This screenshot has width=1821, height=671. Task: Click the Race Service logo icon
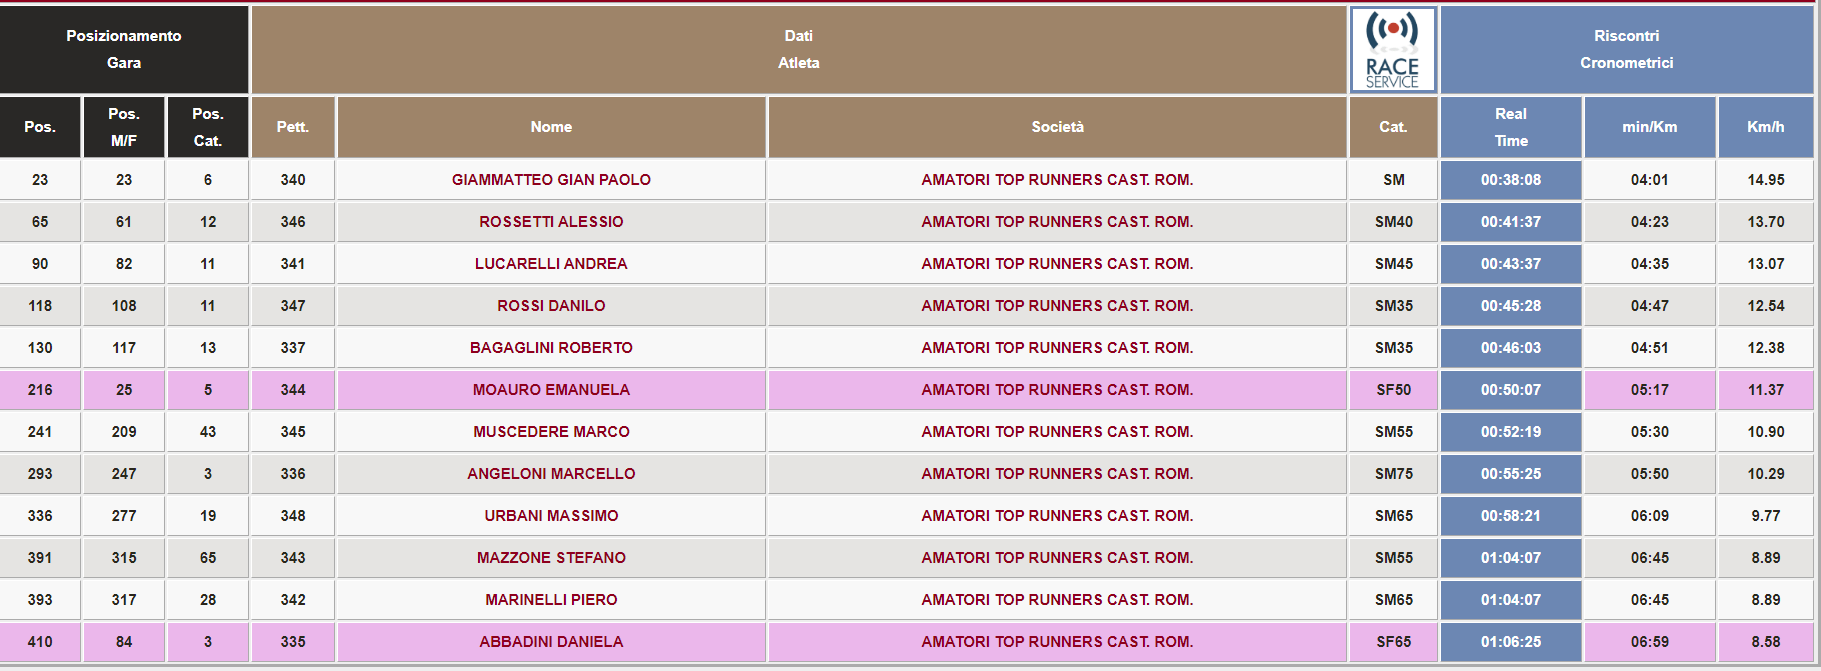pyautogui.click(x=1393, y=50)
